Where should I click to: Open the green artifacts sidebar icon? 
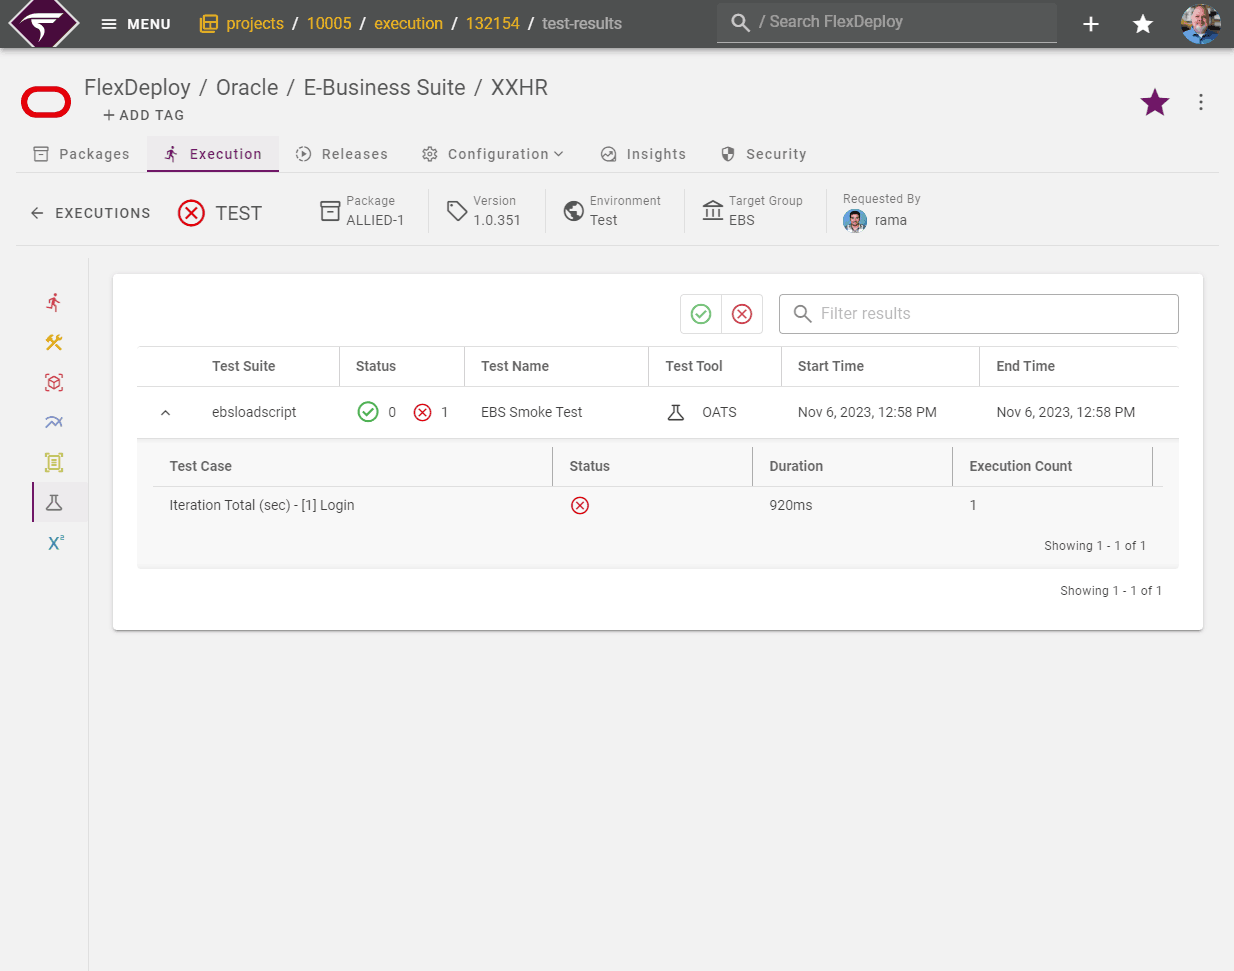[x=54, y=462]
